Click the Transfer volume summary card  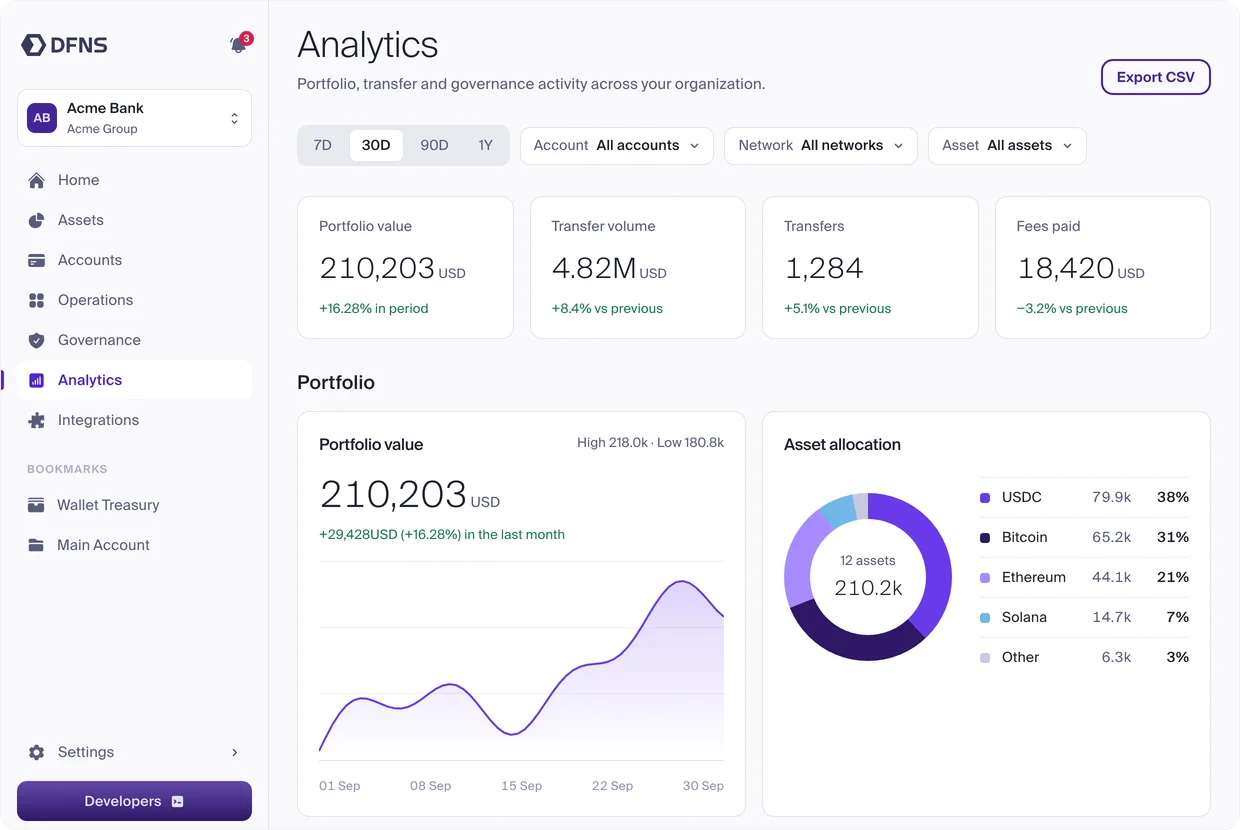click(638, 267)
